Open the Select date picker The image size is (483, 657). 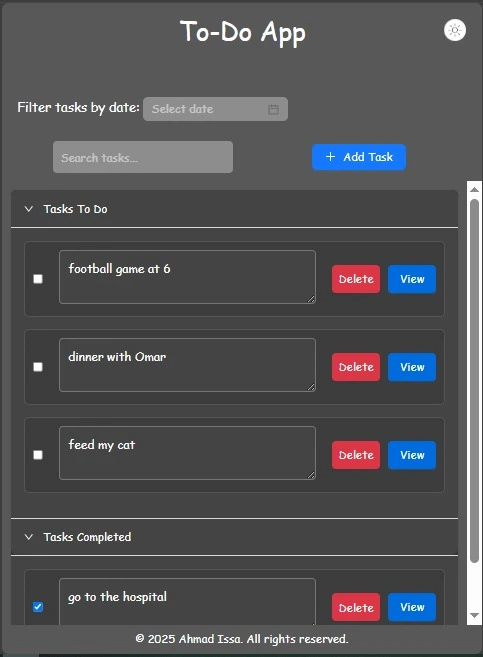(215, 109)
